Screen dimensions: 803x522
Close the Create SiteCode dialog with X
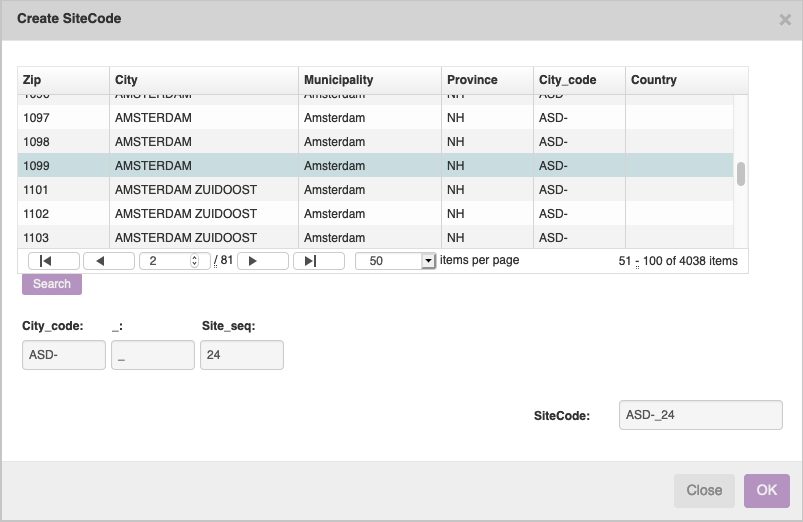click(x=785, y=19)
